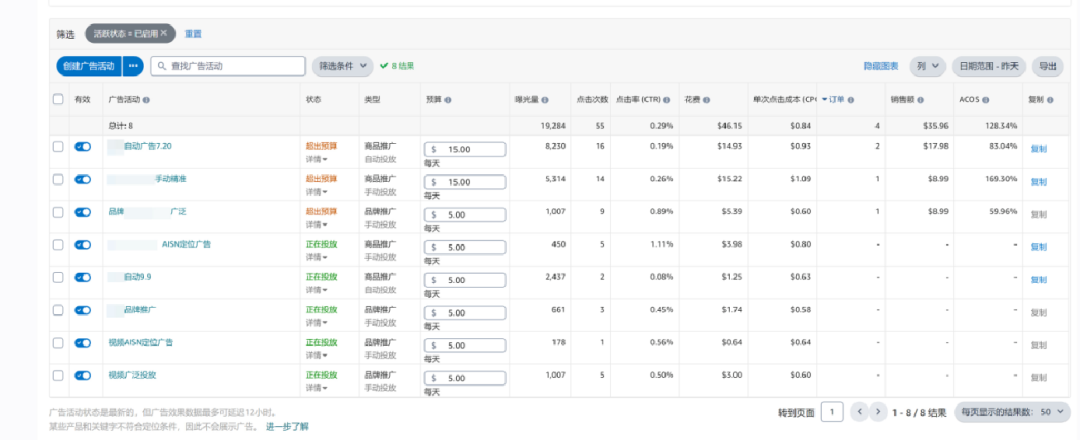Open the 自动广告7.20 campaign link

tap(147, 146)
